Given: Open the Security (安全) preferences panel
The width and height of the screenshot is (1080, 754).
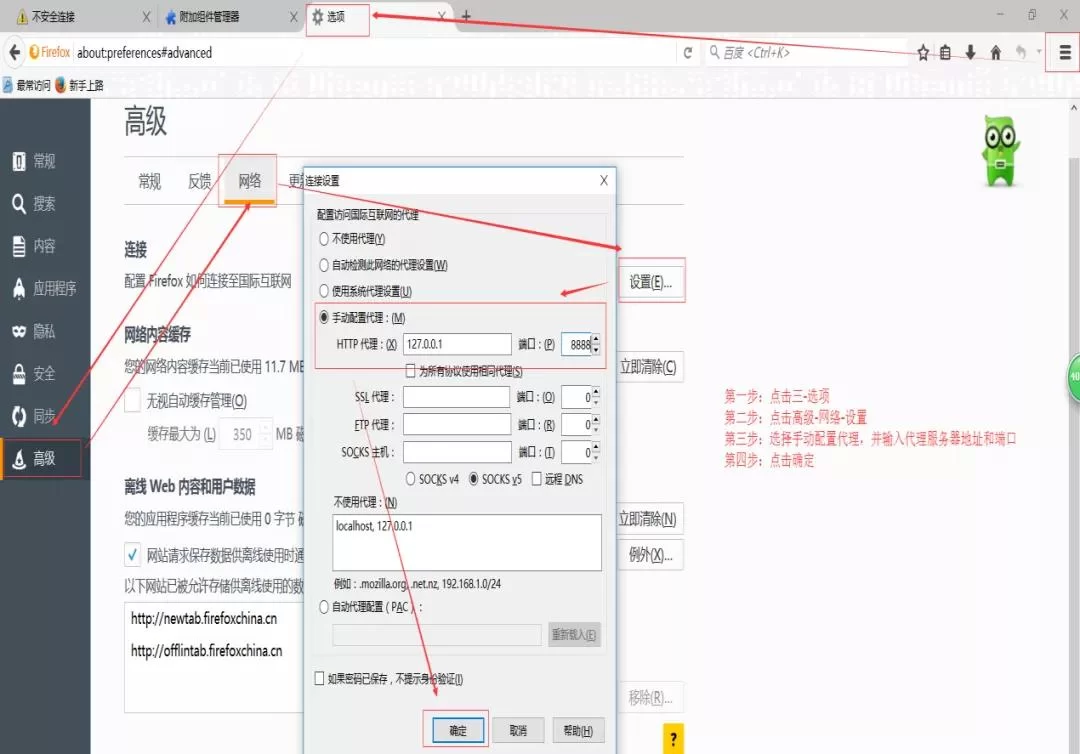Looking at the screenshot, I should coord(44,374).
